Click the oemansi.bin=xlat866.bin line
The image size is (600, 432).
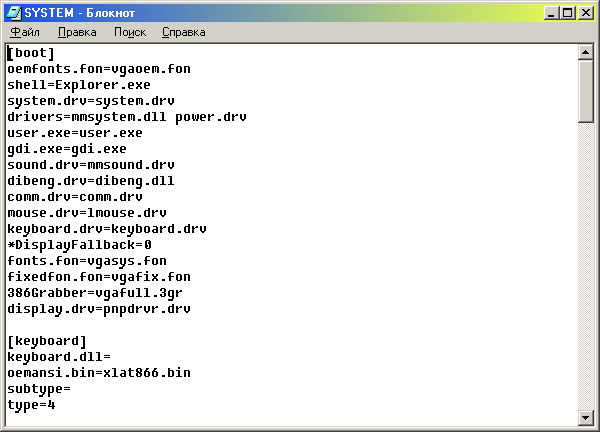[x=99, y=372]
